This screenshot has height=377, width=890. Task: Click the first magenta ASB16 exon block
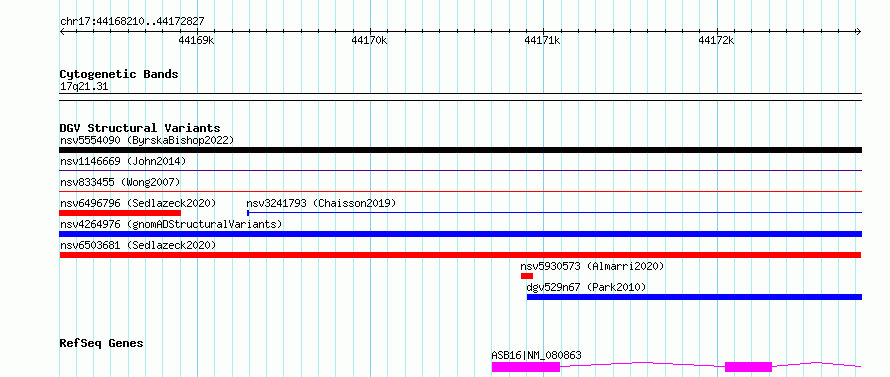pos(526,367)
